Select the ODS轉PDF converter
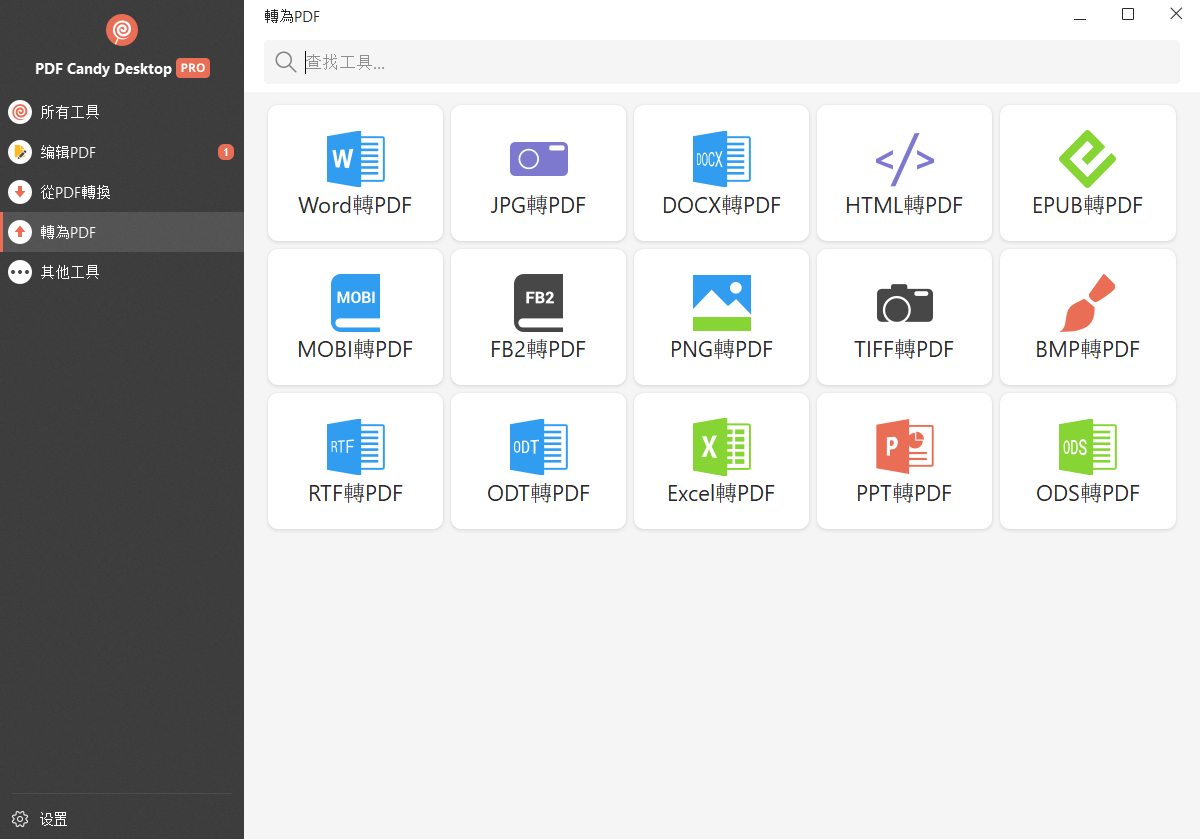This screenshot has height=839, width=1200. [1087, 461]
